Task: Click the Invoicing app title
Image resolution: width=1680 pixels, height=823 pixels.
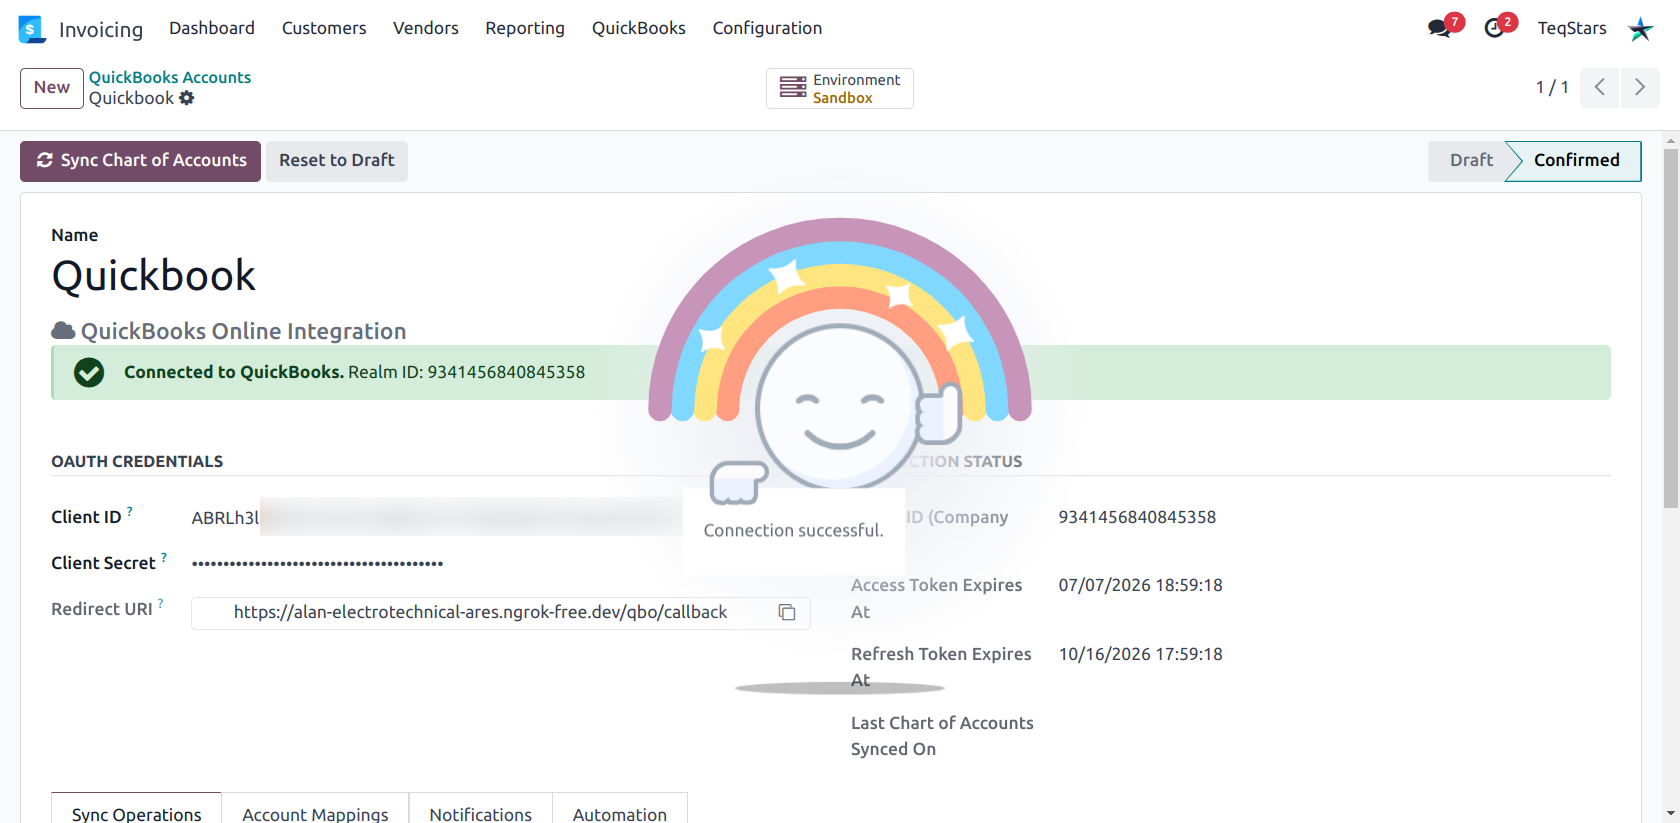Action: pyautogui.click(x=101, y=30)
